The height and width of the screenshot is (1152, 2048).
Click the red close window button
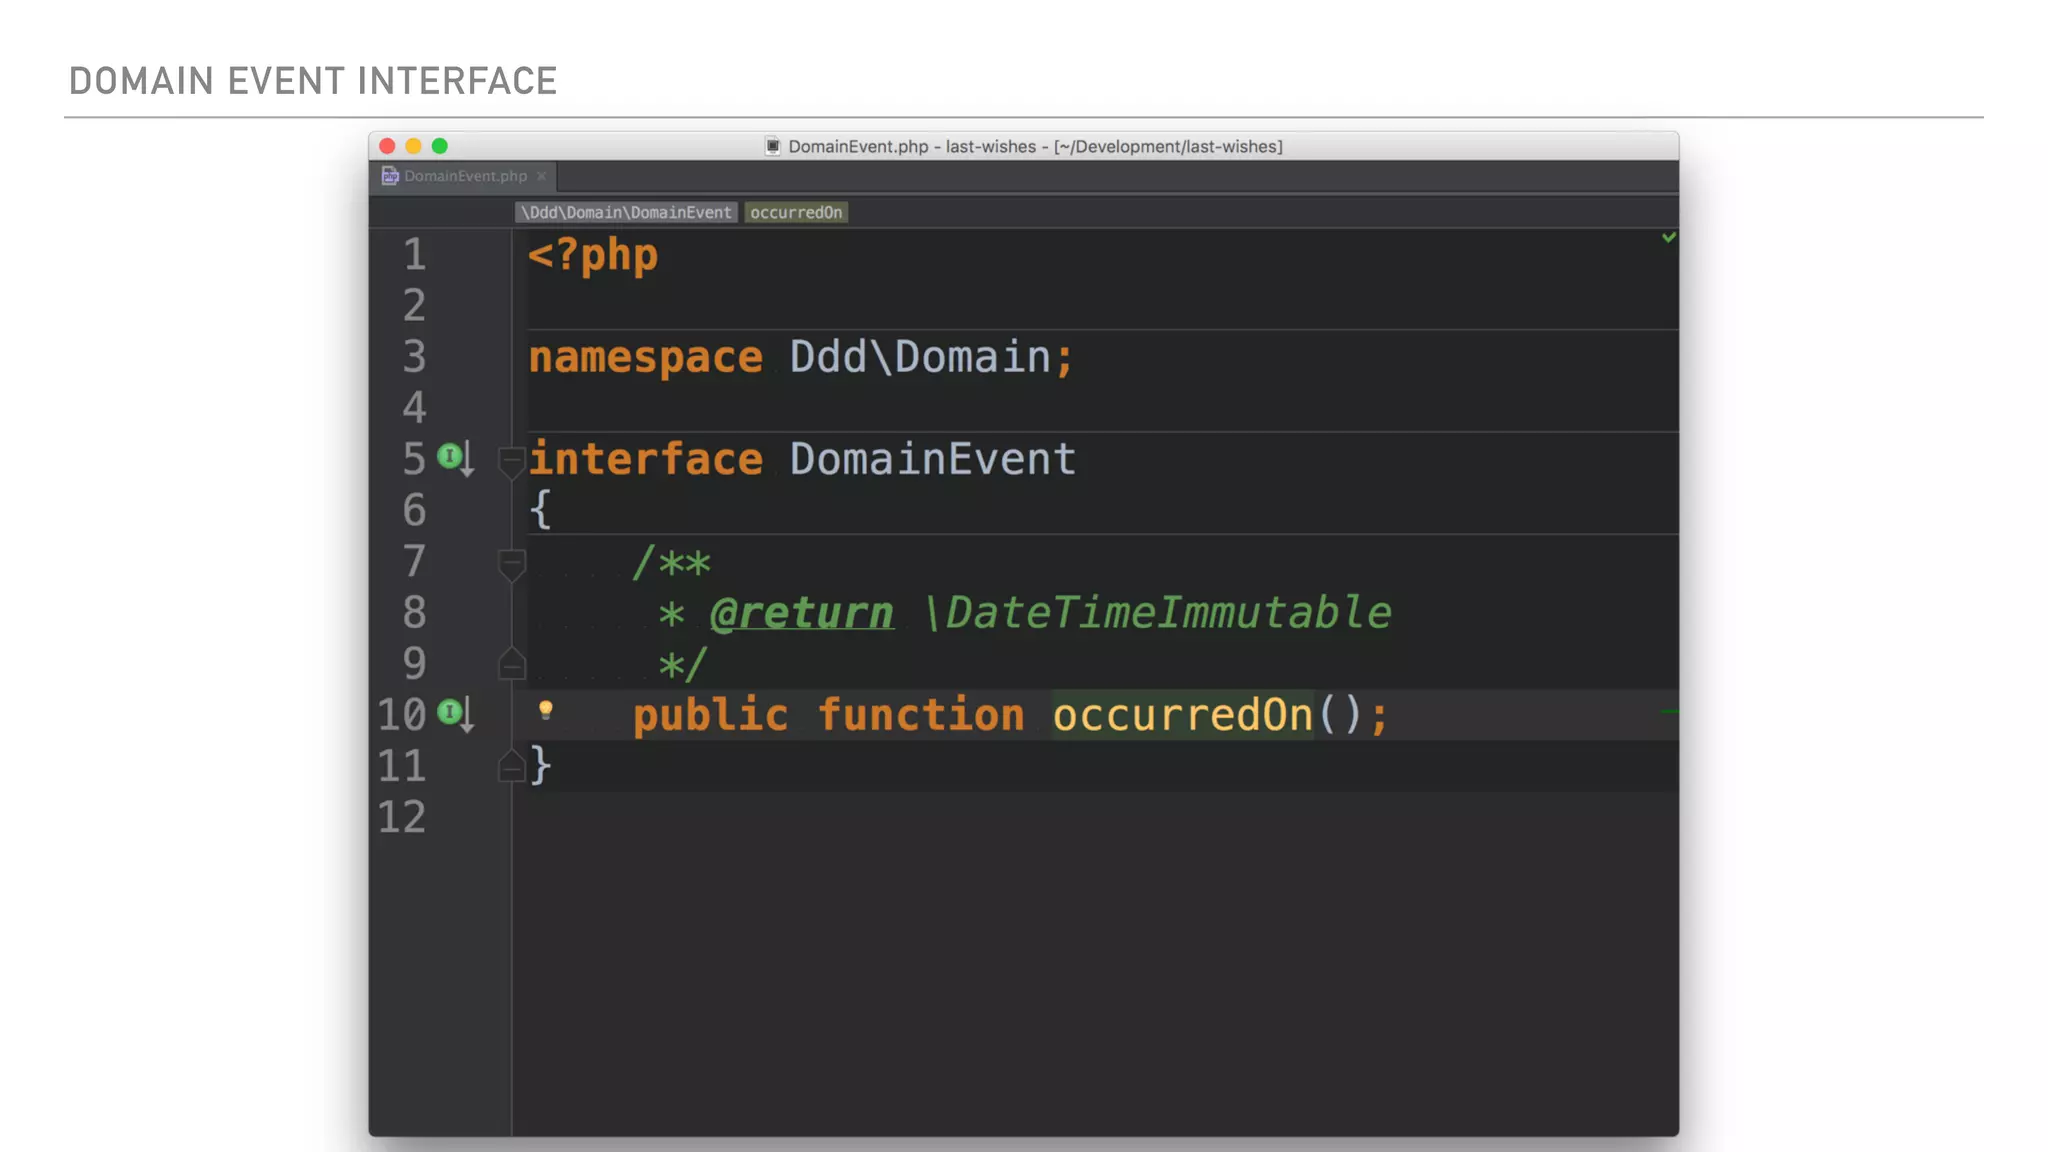[387, 146]
